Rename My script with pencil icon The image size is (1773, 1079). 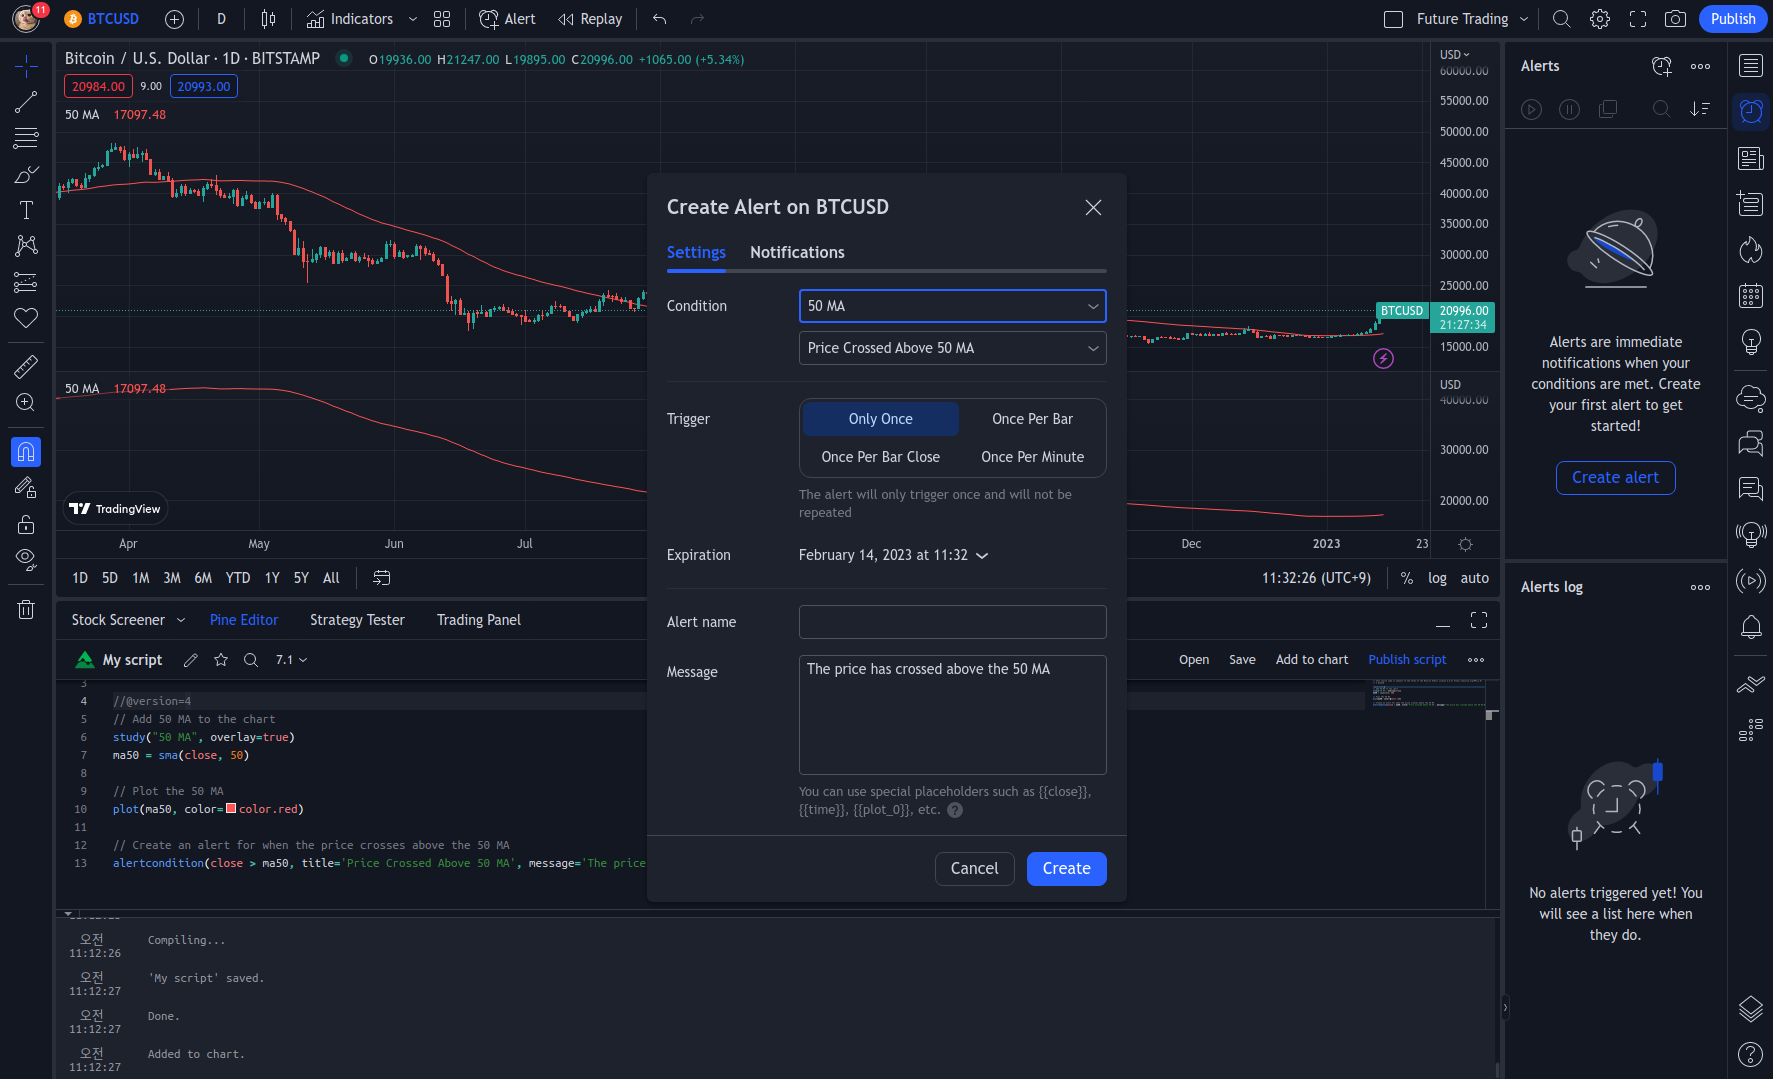click(191, 660)
